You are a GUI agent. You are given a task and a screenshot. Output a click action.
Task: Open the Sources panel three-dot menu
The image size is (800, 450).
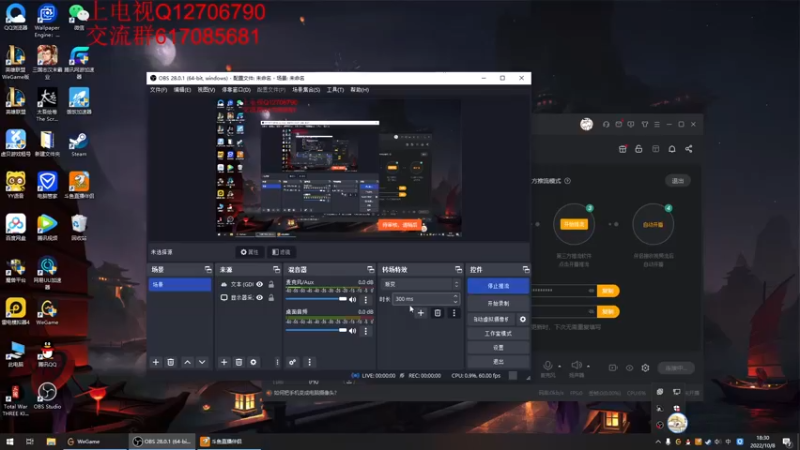click(277, 362)
